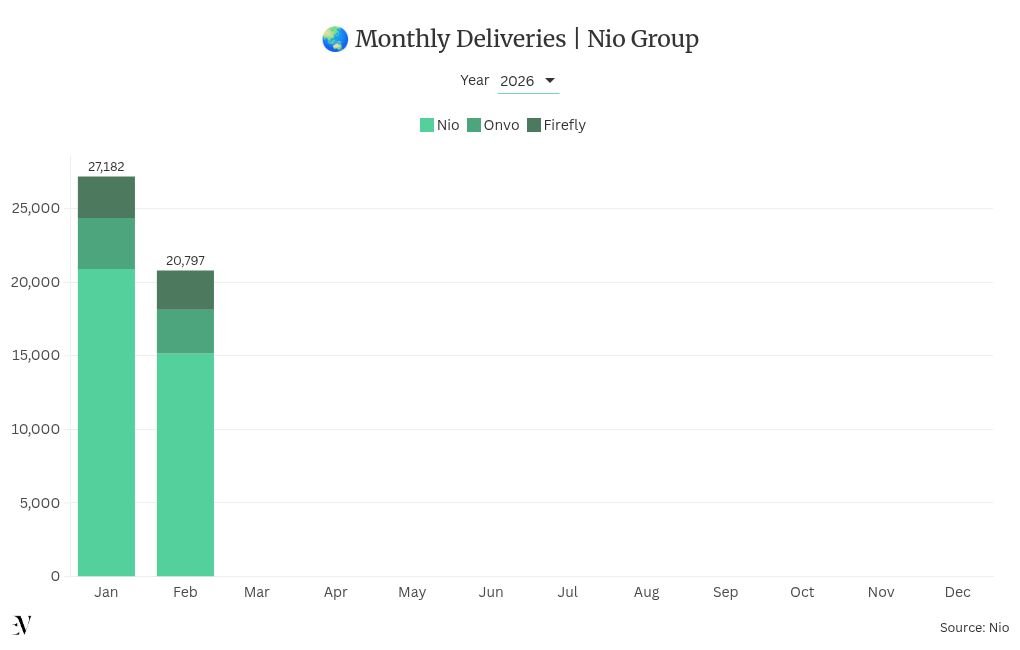This screenshot has width=1020, height=650.
Task: Click the Nio segment of the January bar
Action: tap(106, 420)
